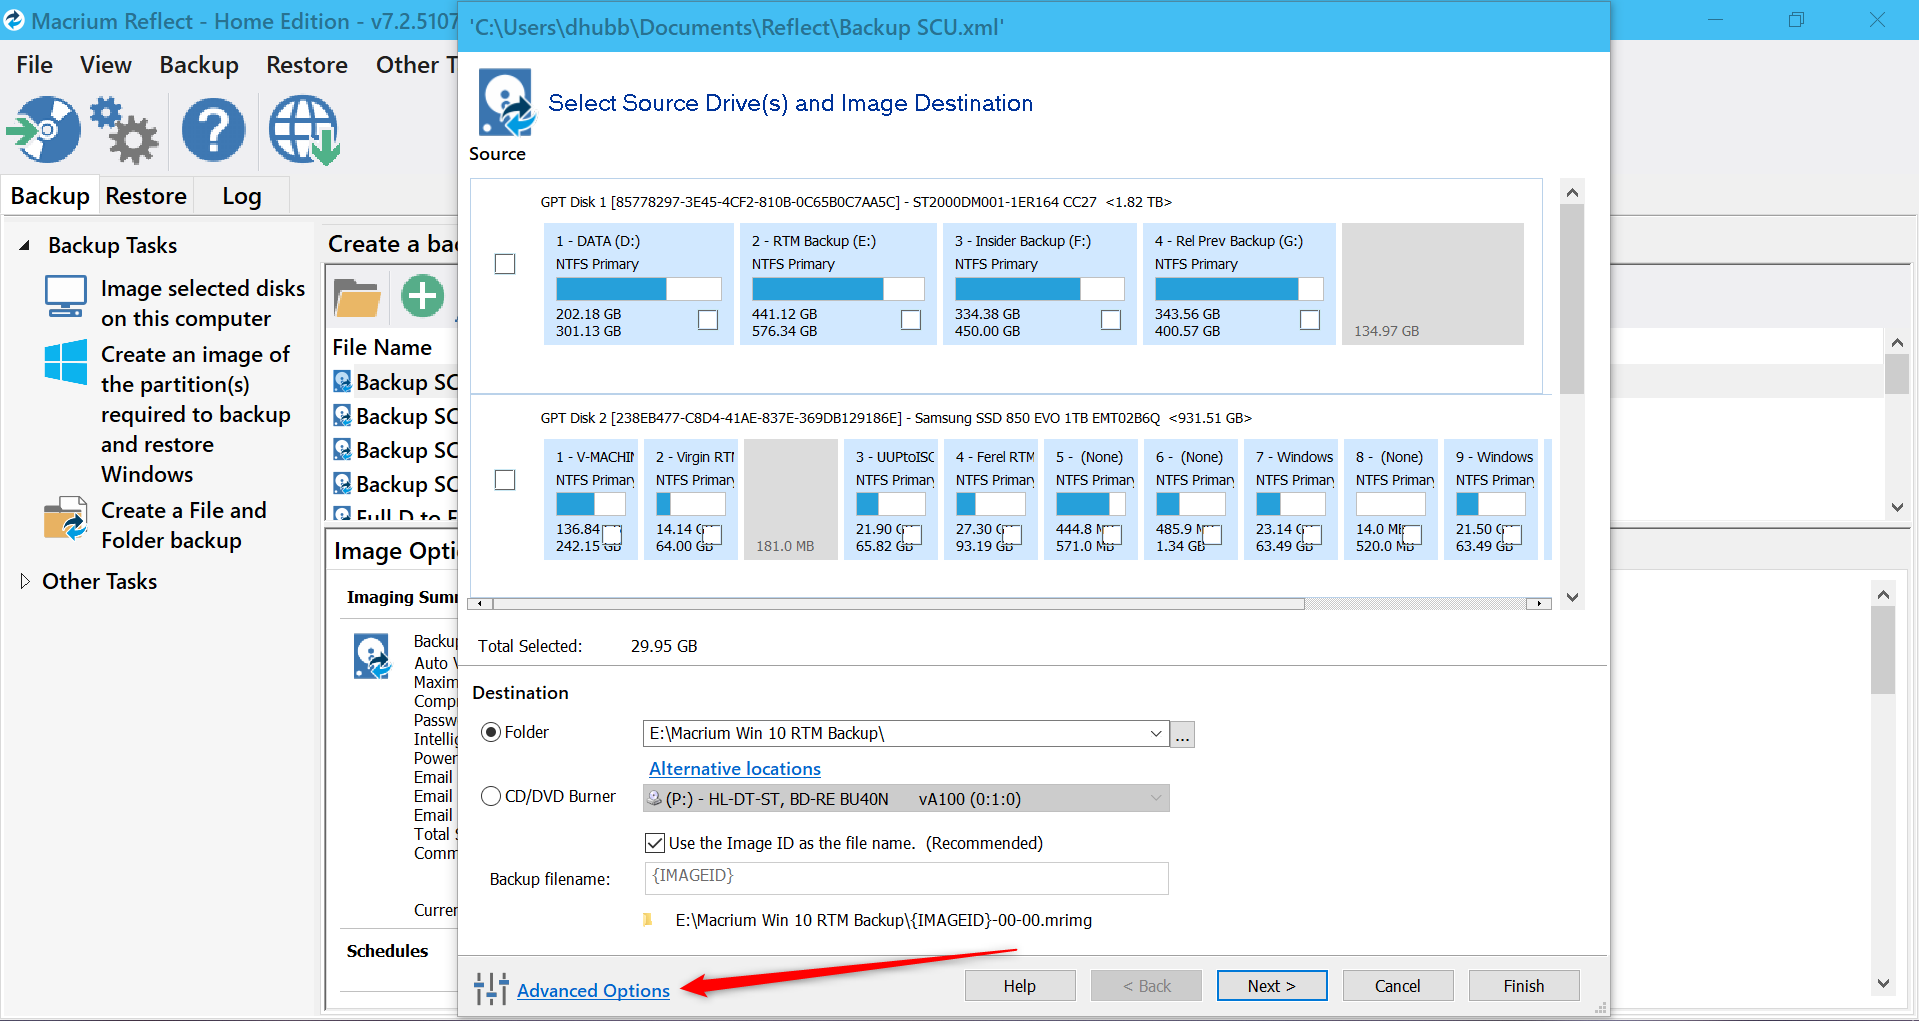This screenshot has width=1919, height=1021.
Task: Click the third Backup SC file icon
Action: click(342, 450)
